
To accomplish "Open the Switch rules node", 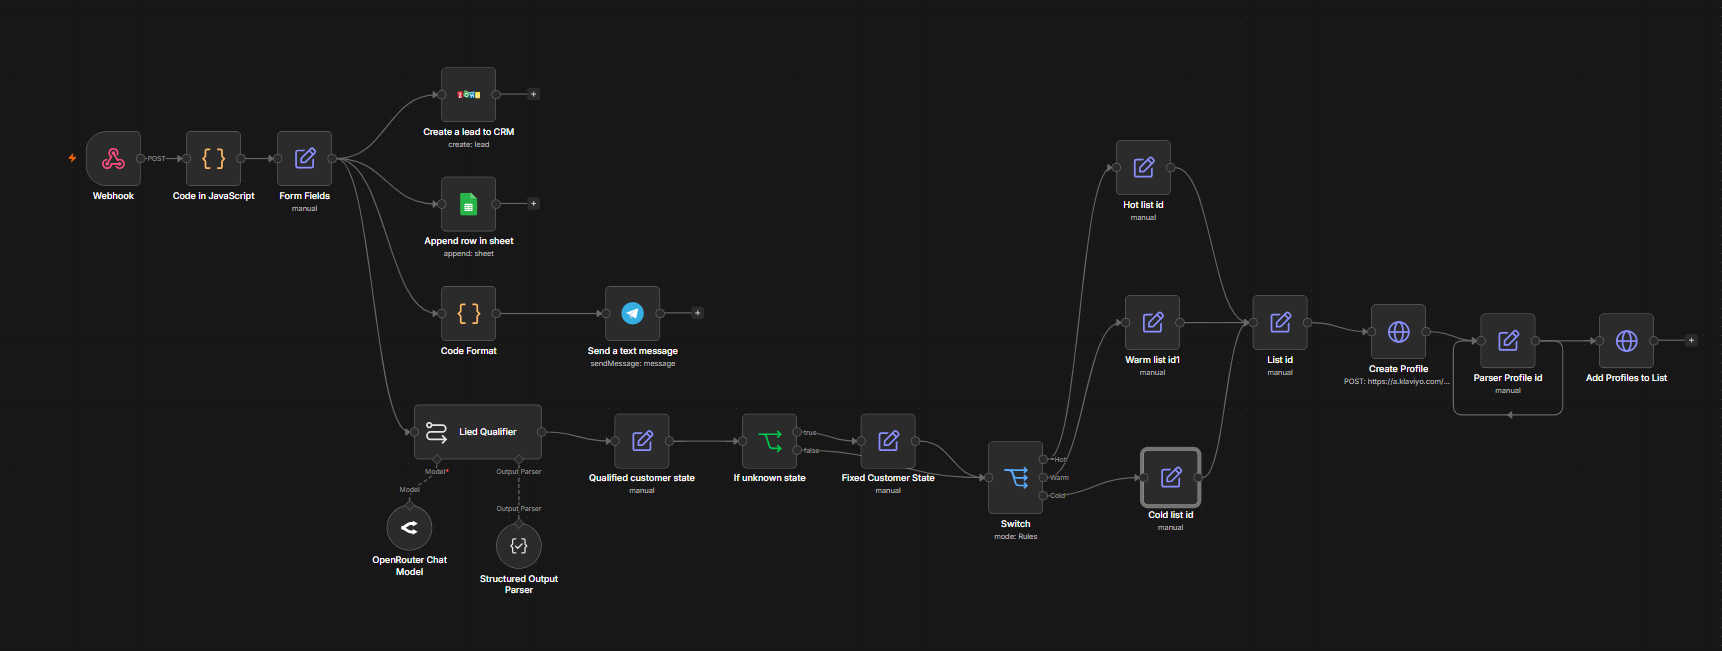I will point(1015,478).
